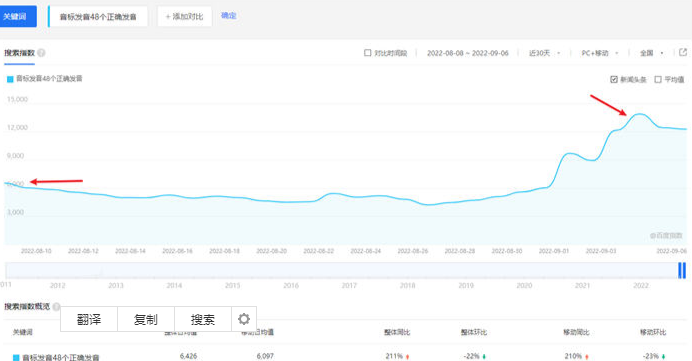Click the 整体环比 column header

[474, 332]
